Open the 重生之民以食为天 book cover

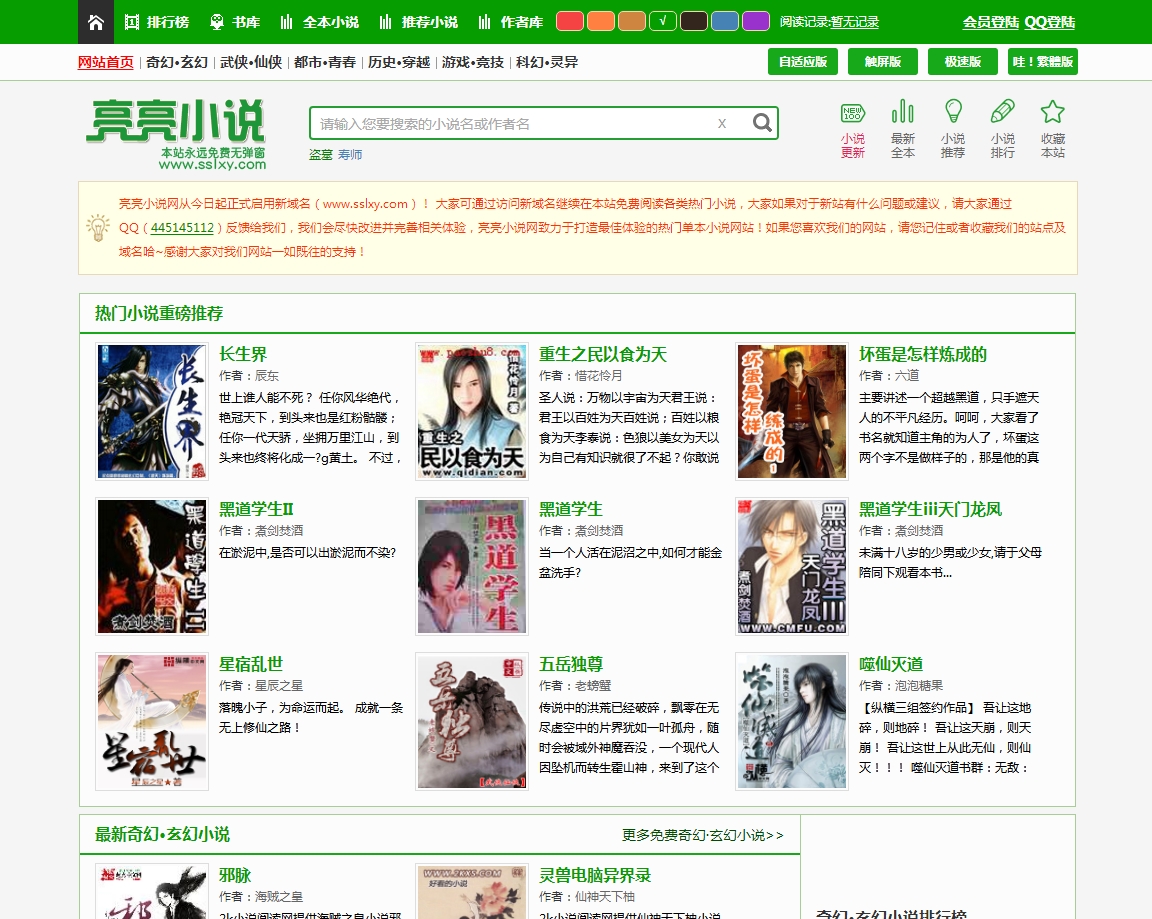[x=472, y=411]
